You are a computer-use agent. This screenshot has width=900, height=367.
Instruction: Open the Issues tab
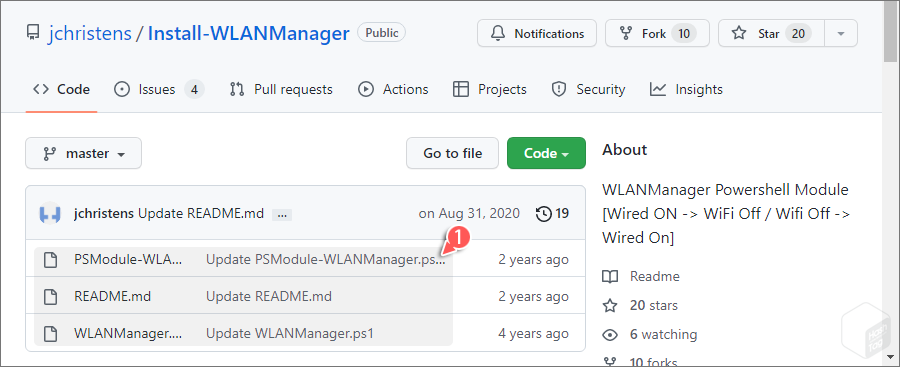pos(159,90)
